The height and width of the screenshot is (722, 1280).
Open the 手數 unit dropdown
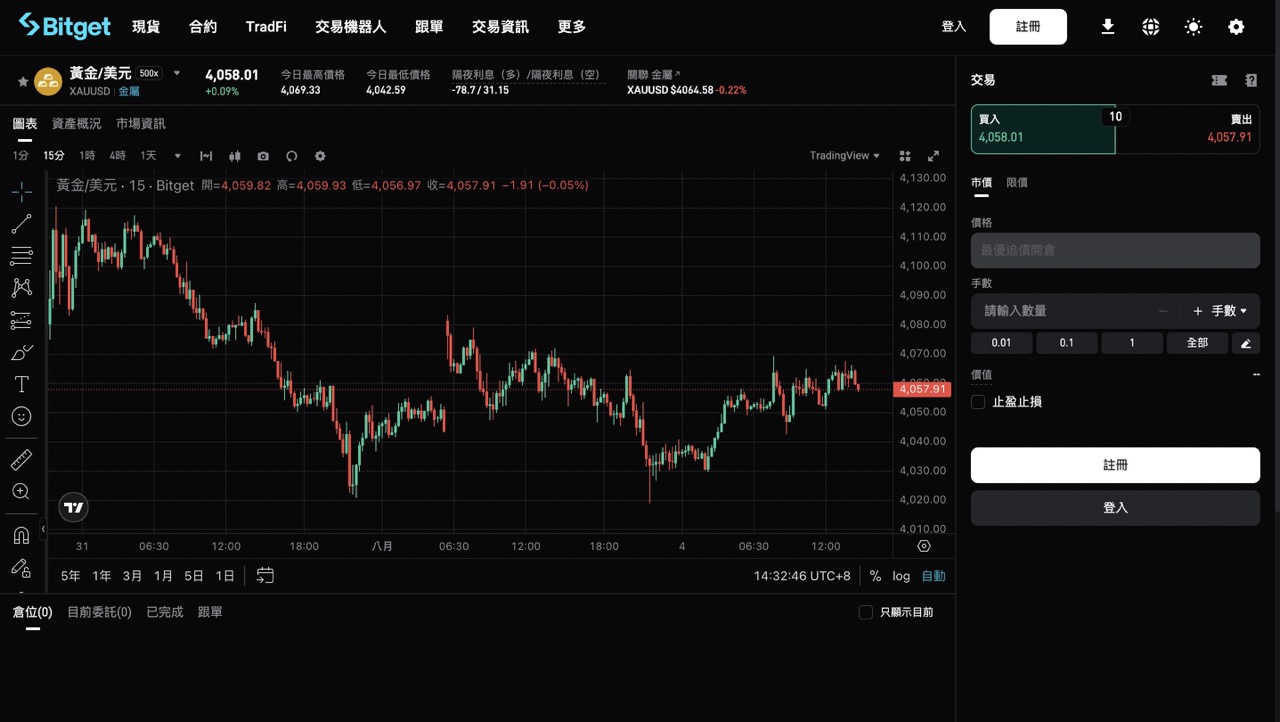[x=1229, y=311]
